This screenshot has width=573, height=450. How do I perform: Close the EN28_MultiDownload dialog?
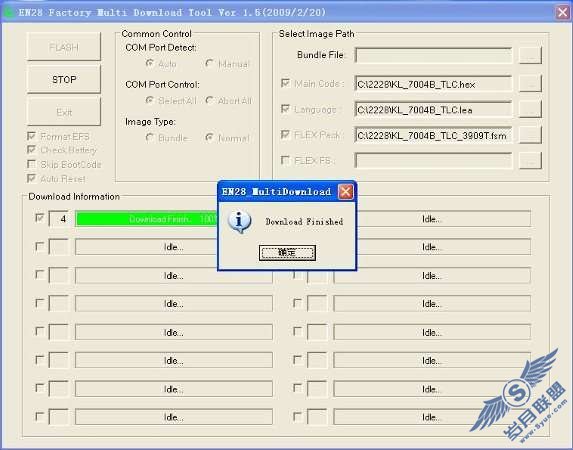point(346,192)
